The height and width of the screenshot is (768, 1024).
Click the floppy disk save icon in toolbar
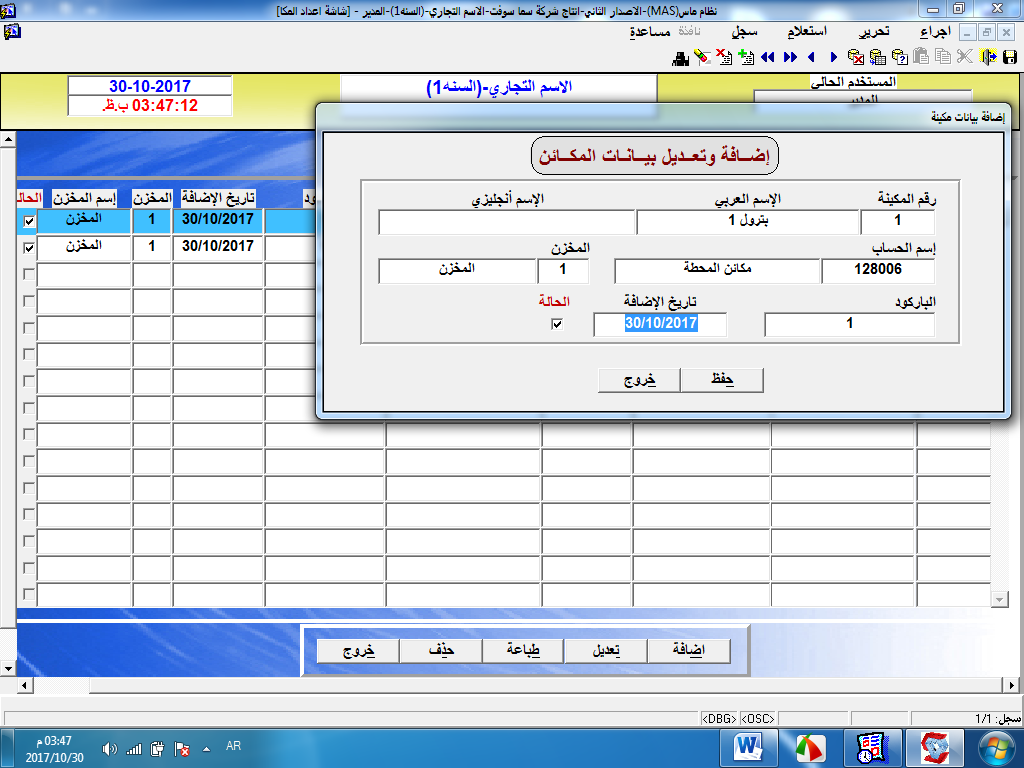pos(1008,57)
